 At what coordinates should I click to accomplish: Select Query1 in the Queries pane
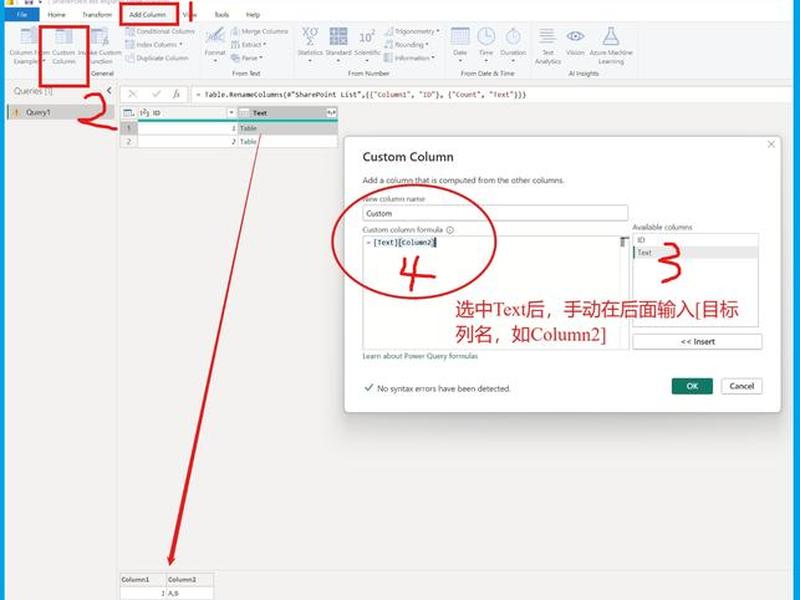tap(60, 112)
